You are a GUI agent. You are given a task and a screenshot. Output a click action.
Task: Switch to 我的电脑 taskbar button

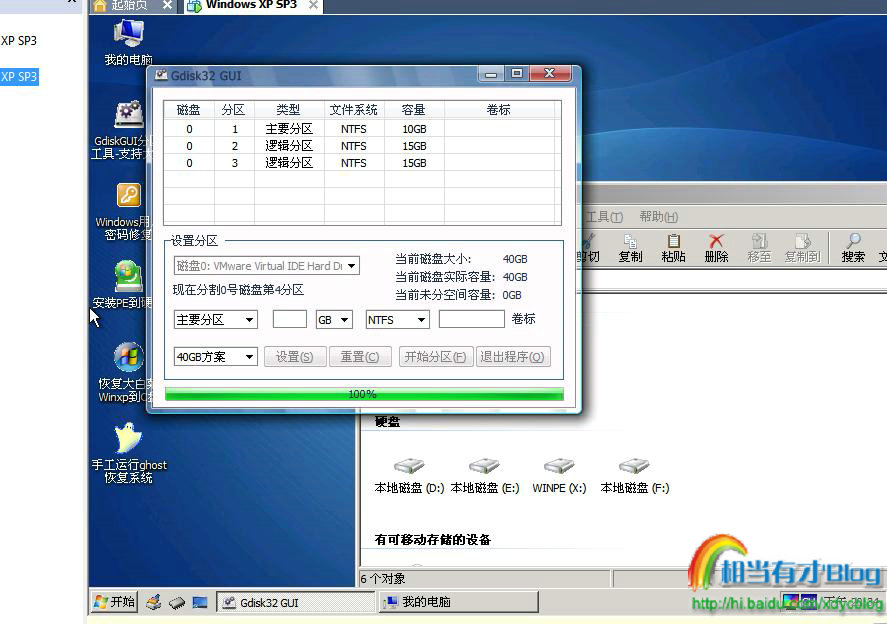click(x=458, y=602)
